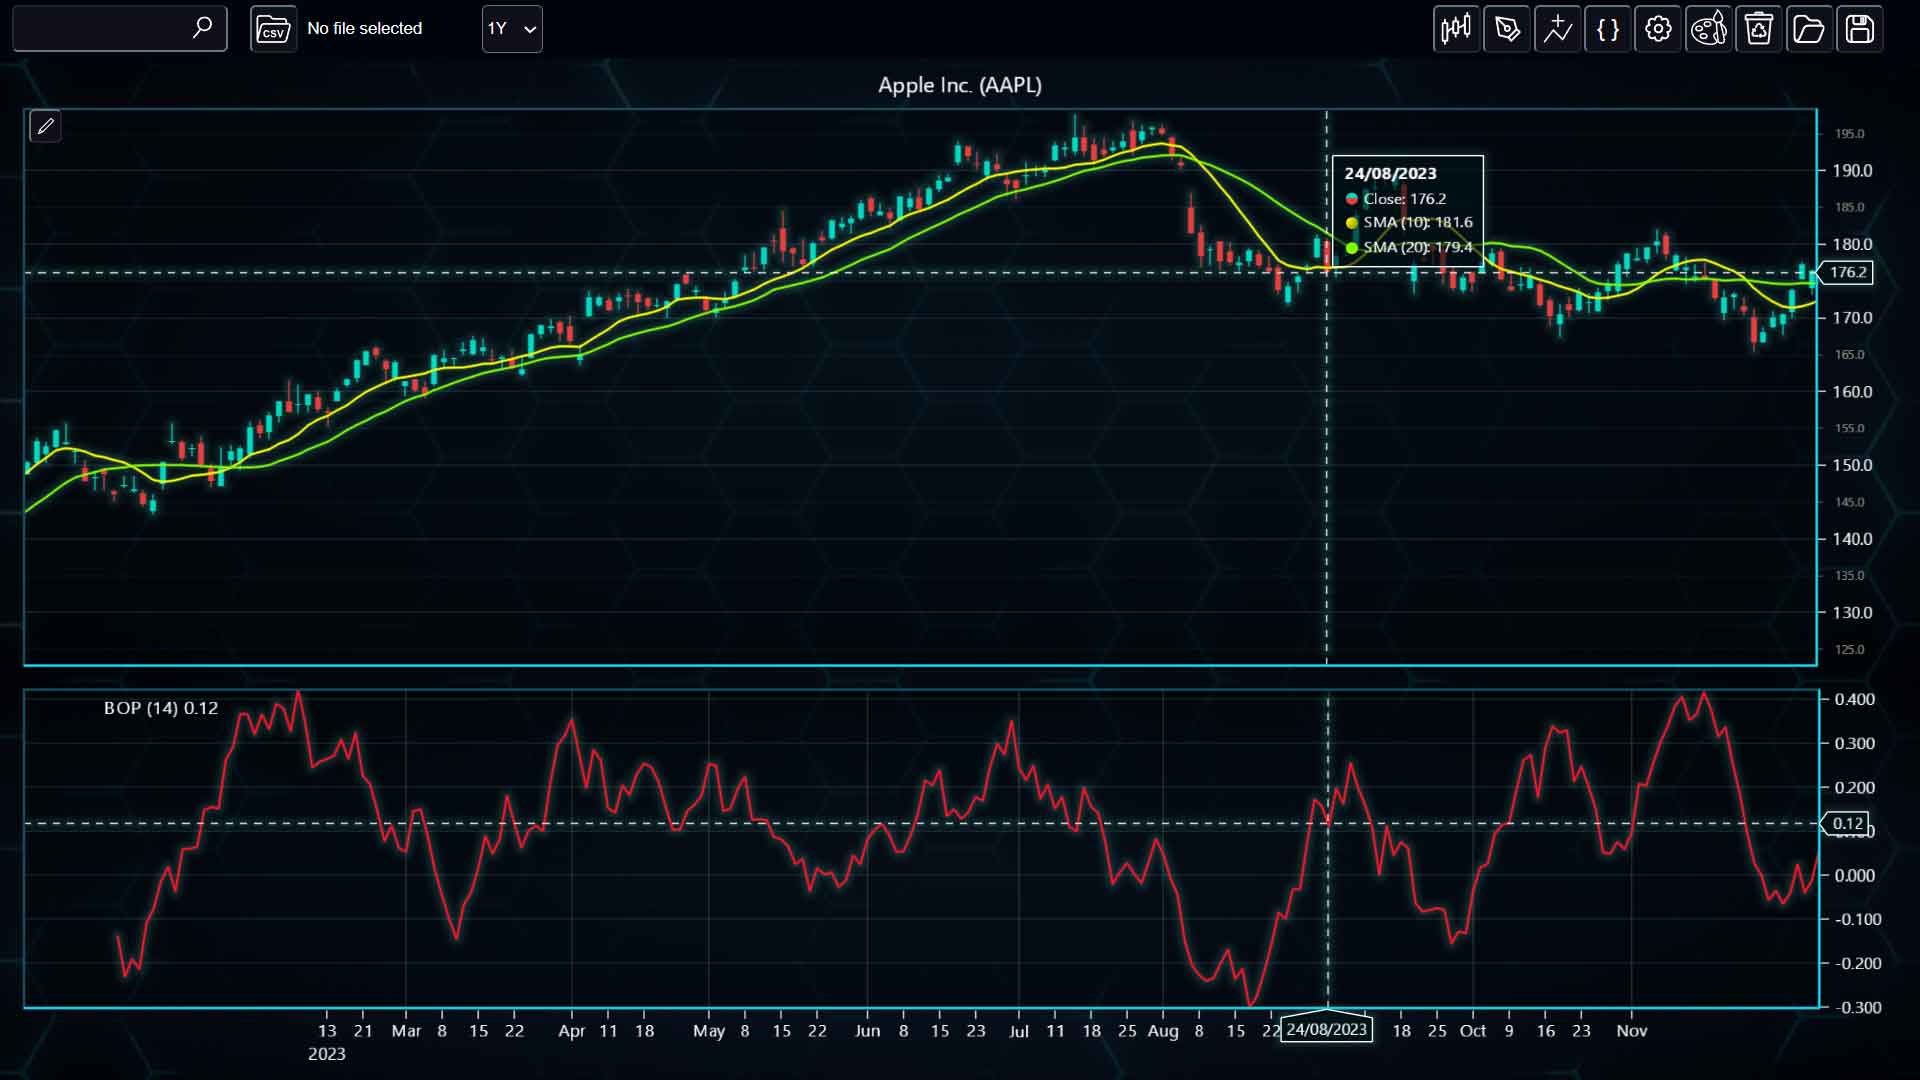The width and height of the screenshot is (1920, 1080).
Task: Click the open folder icon
Action: pos(1809,29)
